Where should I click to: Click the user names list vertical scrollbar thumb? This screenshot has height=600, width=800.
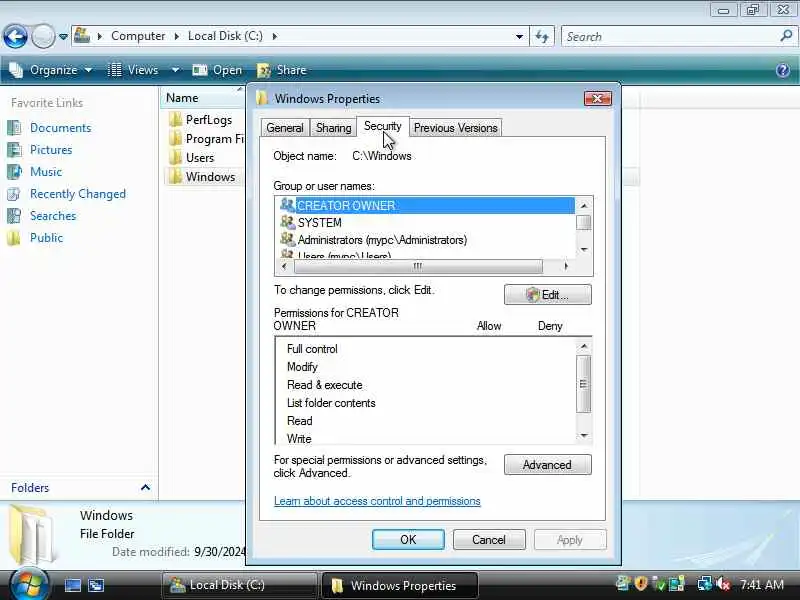584,222
